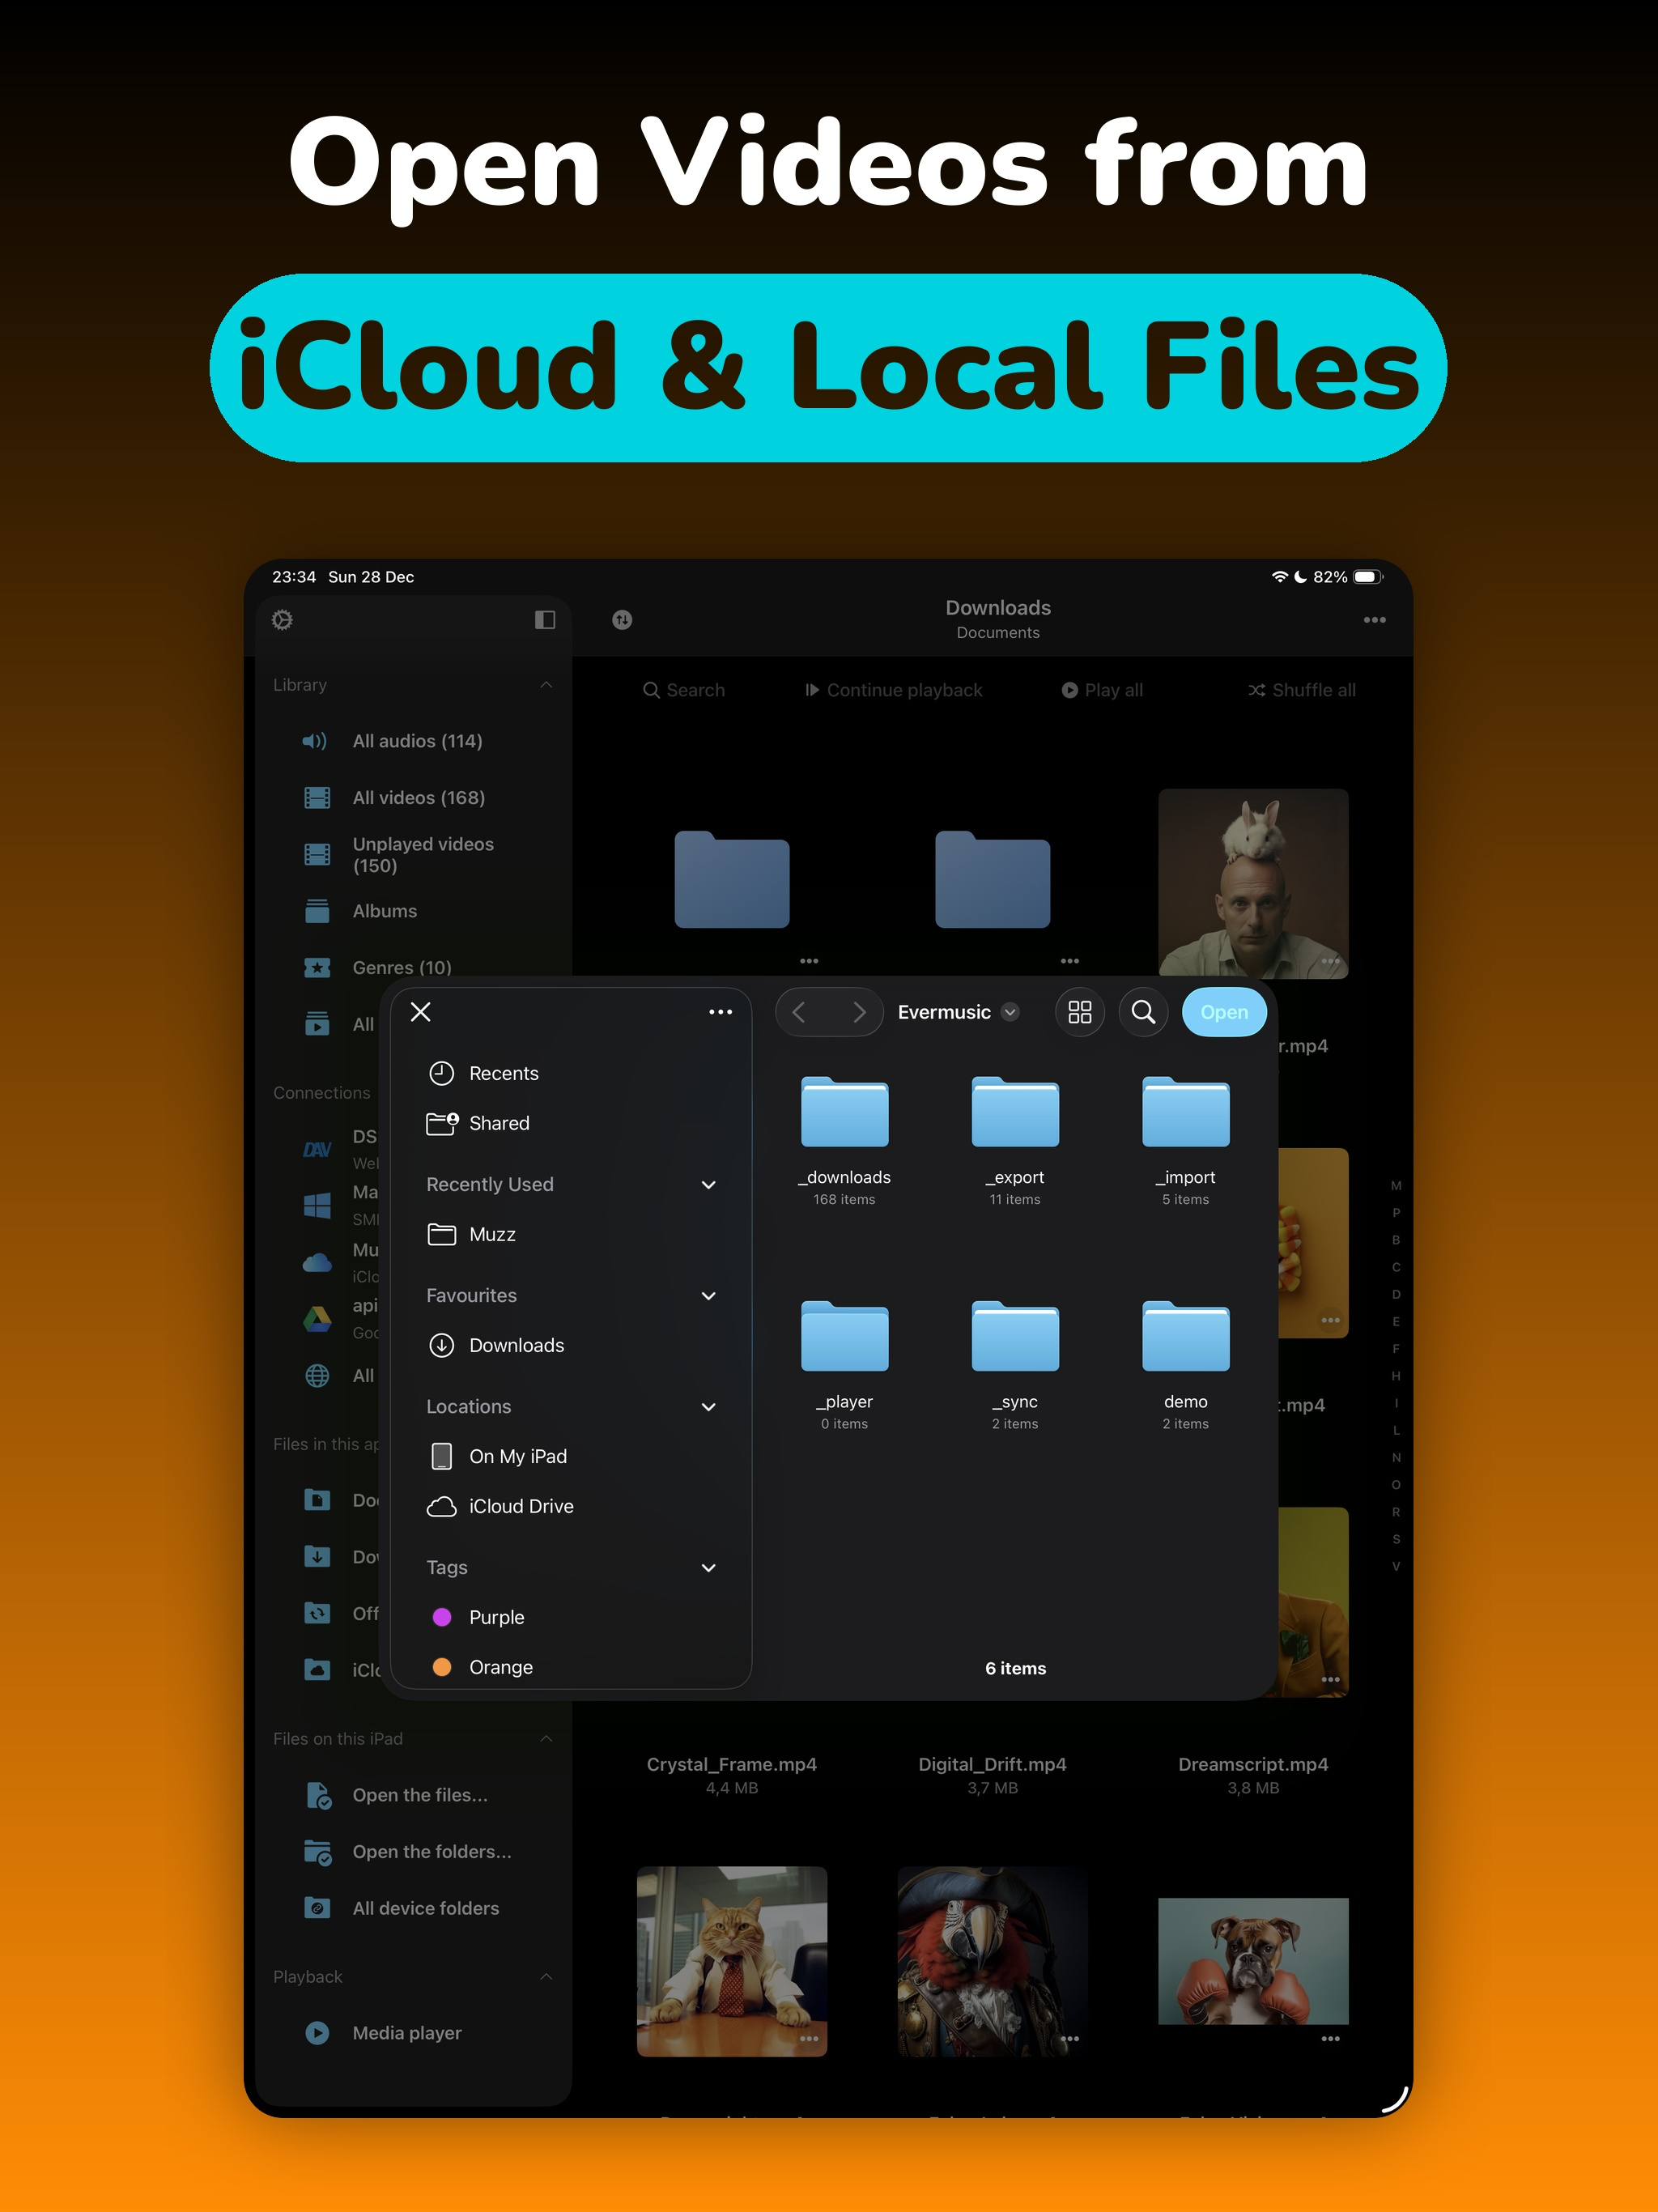Open the _export folder
Screen dimensions: 1658x2212
(x=1015, y=1140)
